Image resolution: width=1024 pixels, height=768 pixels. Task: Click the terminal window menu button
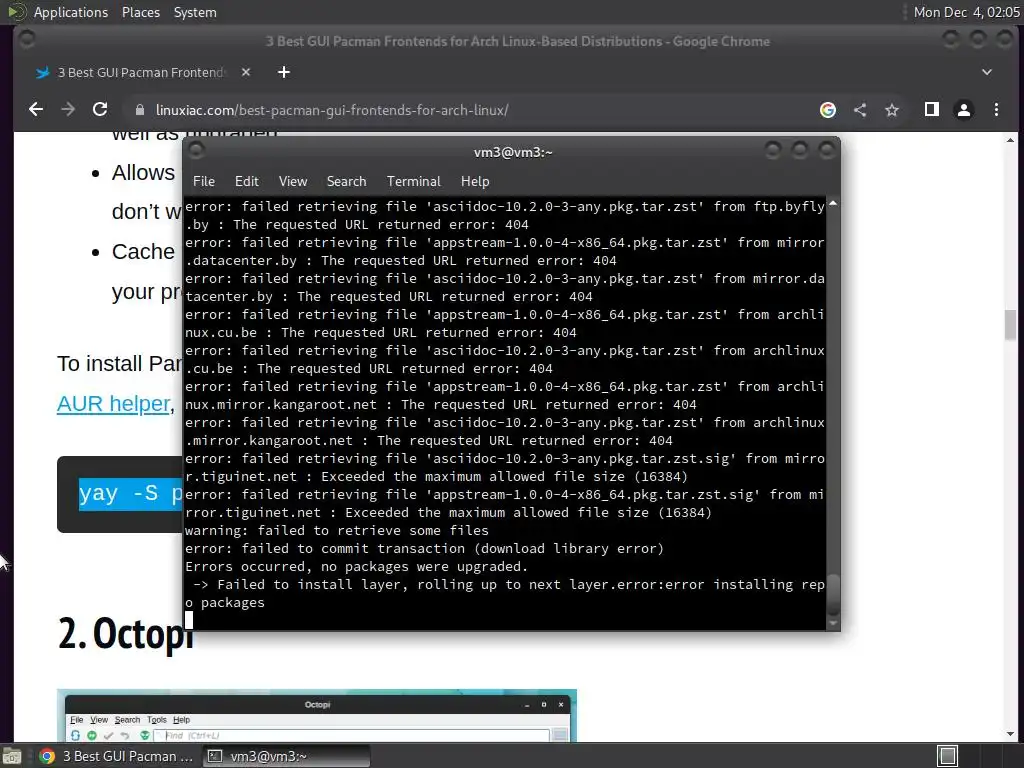(196, 151)
